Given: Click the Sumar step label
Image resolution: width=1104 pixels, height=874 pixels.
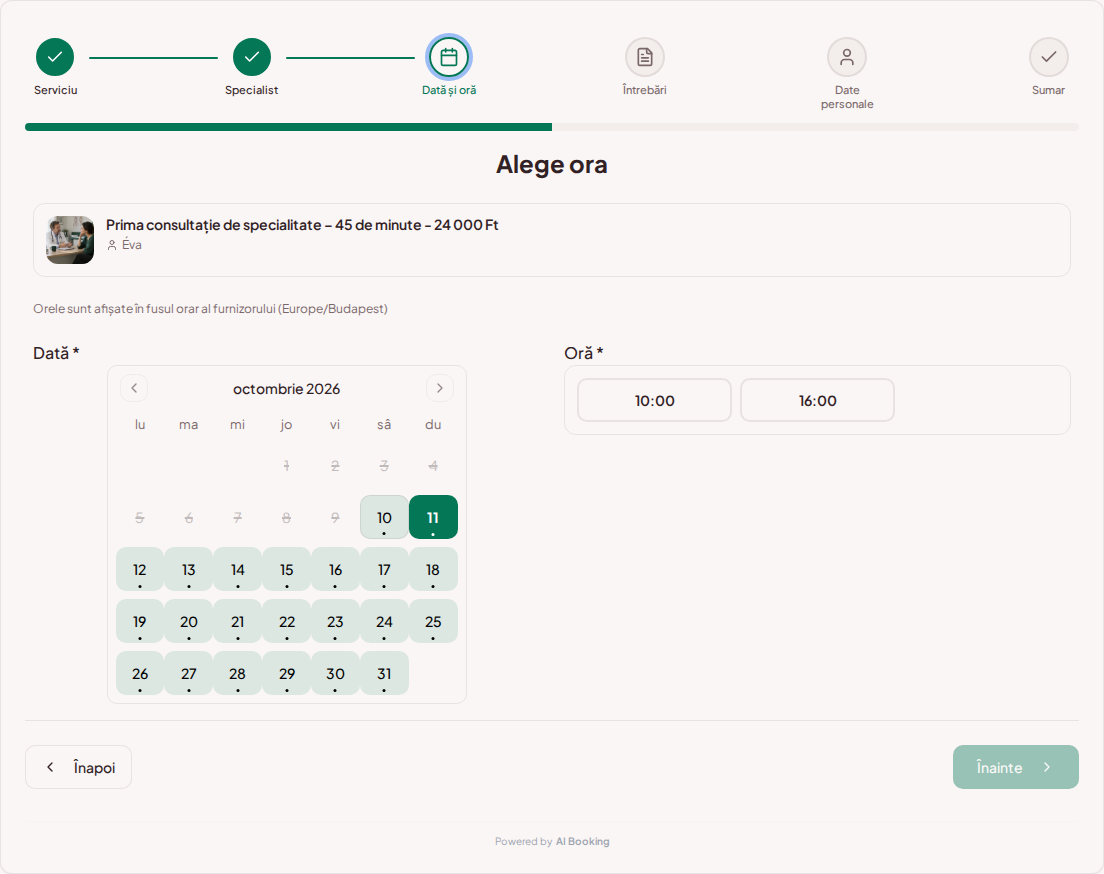Looking at the screenshot, I should [x=1048, y=90].
